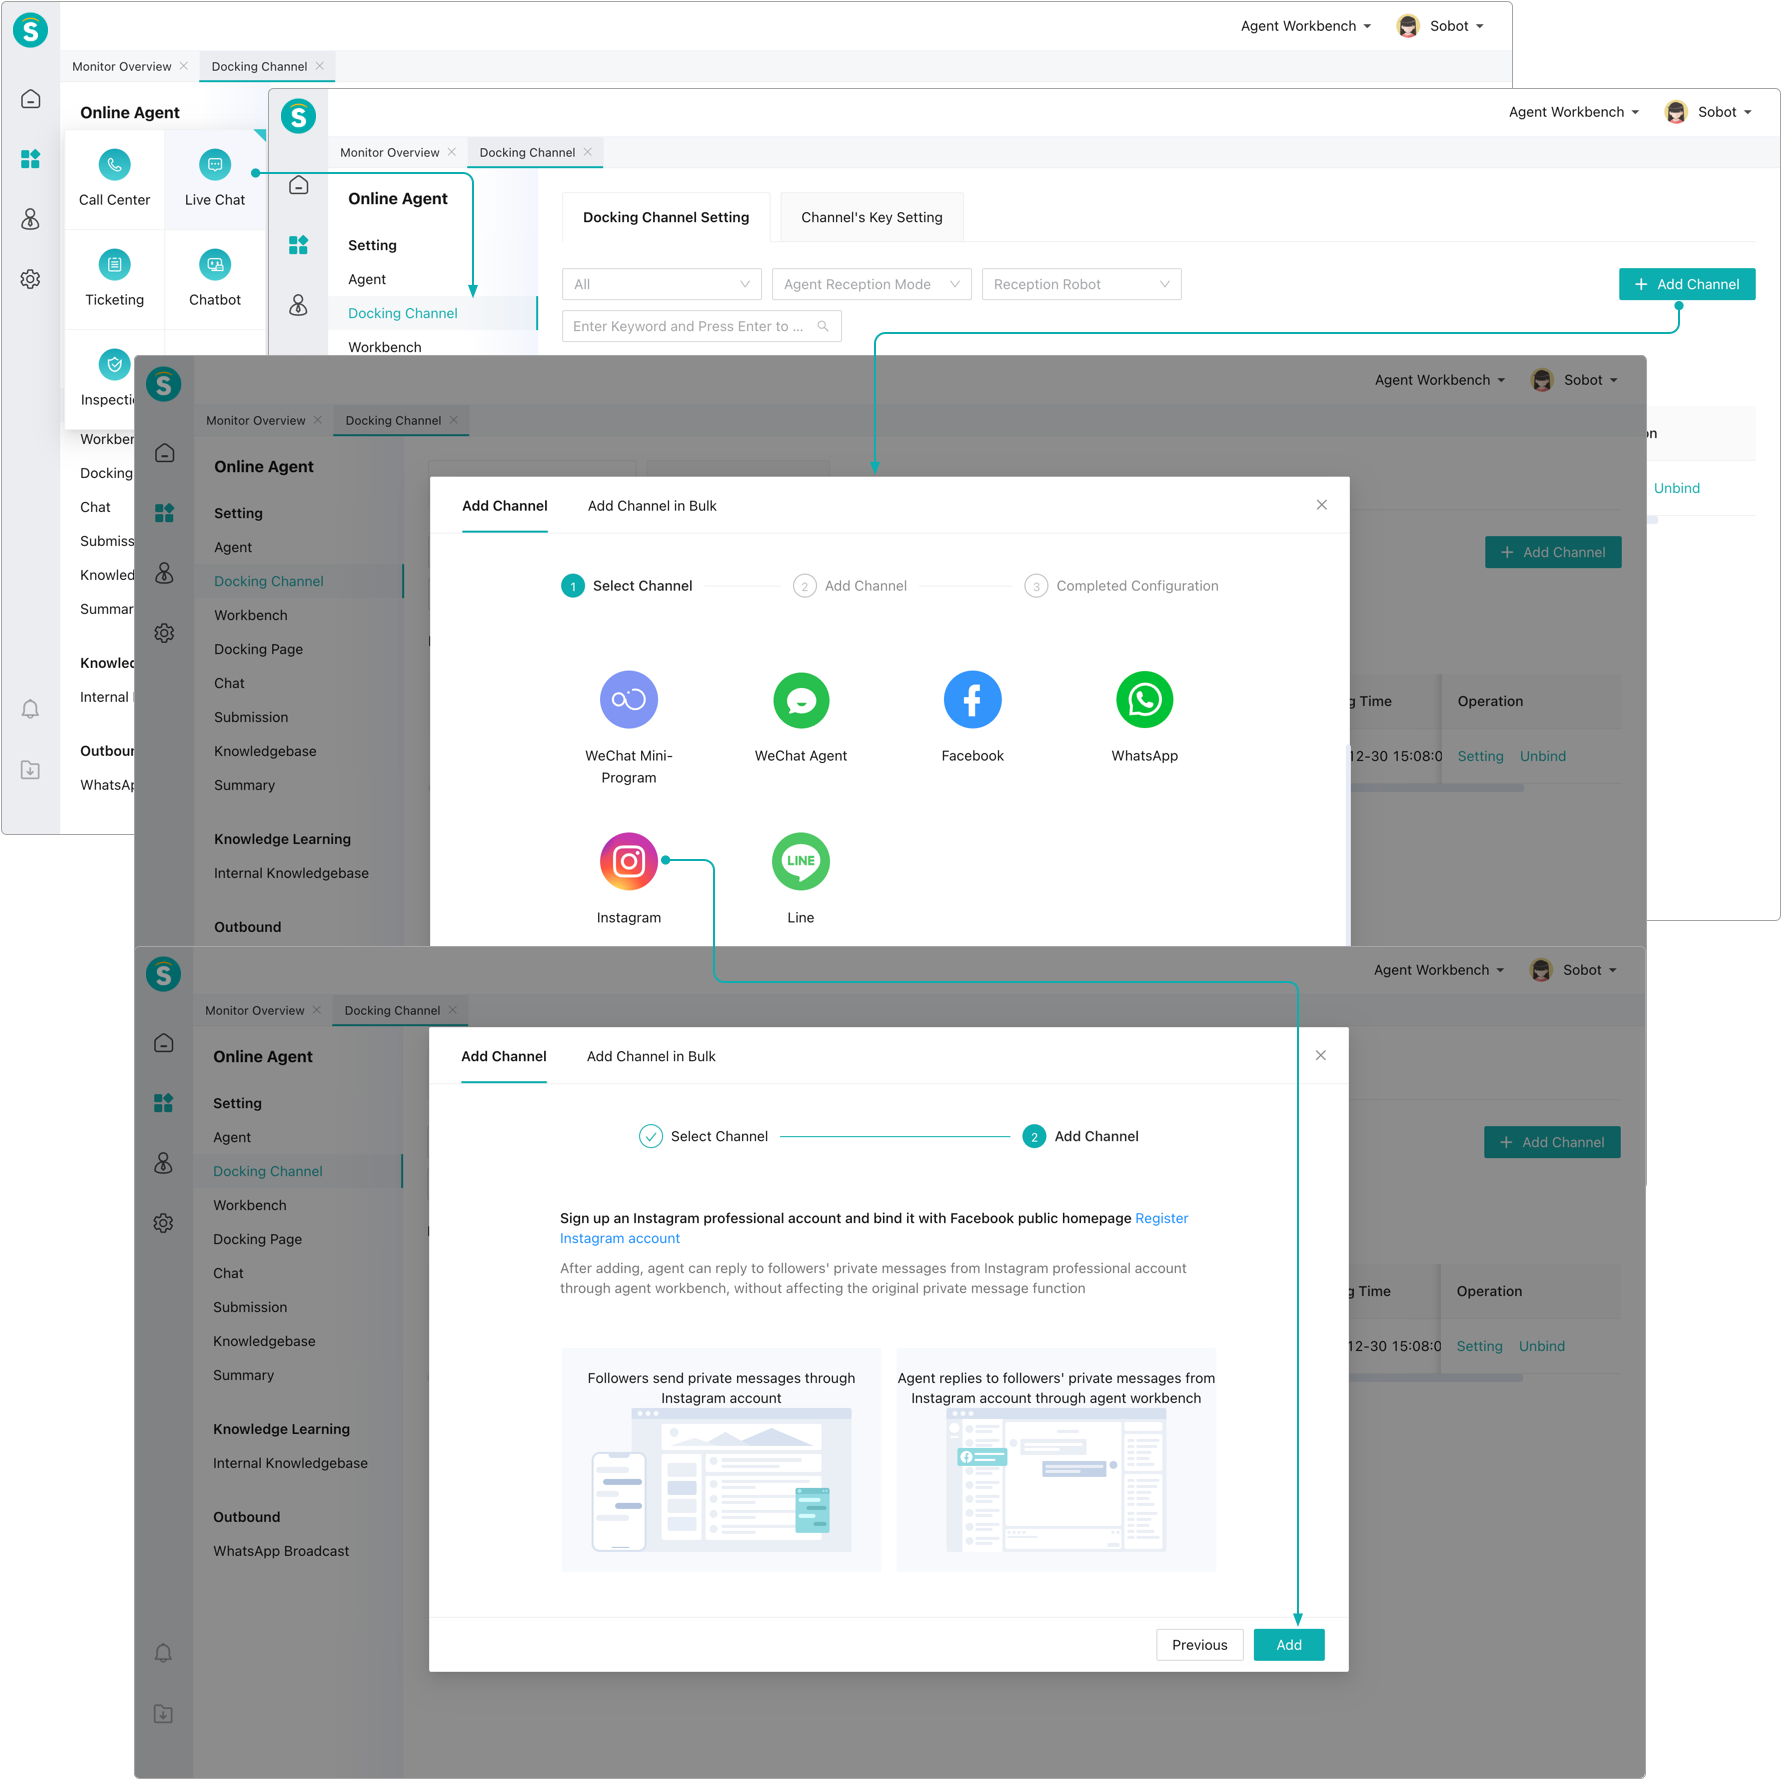
Task: Open Live Chat module icon
Action: 215,165
